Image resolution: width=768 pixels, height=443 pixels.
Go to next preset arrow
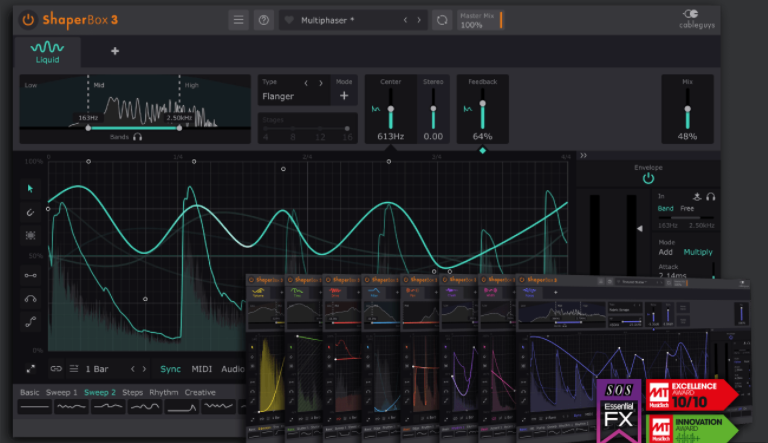point(419,20)
